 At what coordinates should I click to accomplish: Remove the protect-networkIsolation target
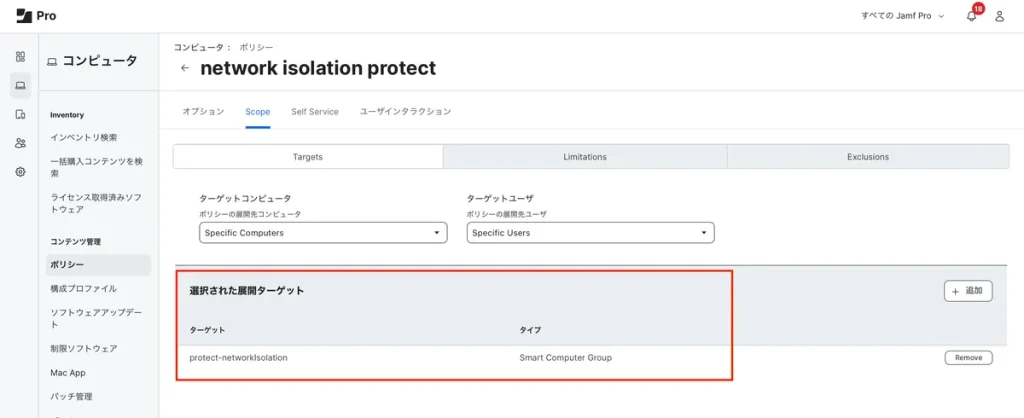968,358
